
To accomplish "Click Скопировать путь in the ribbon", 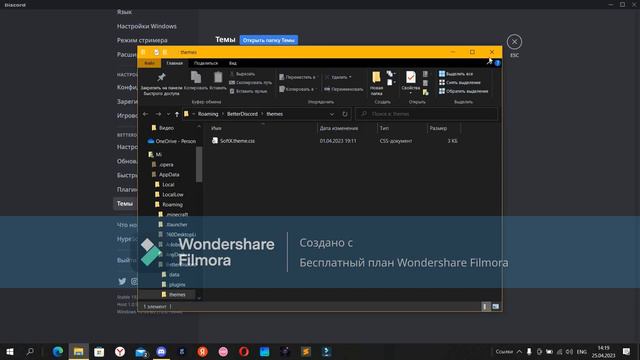I will [x=251, y=82].
